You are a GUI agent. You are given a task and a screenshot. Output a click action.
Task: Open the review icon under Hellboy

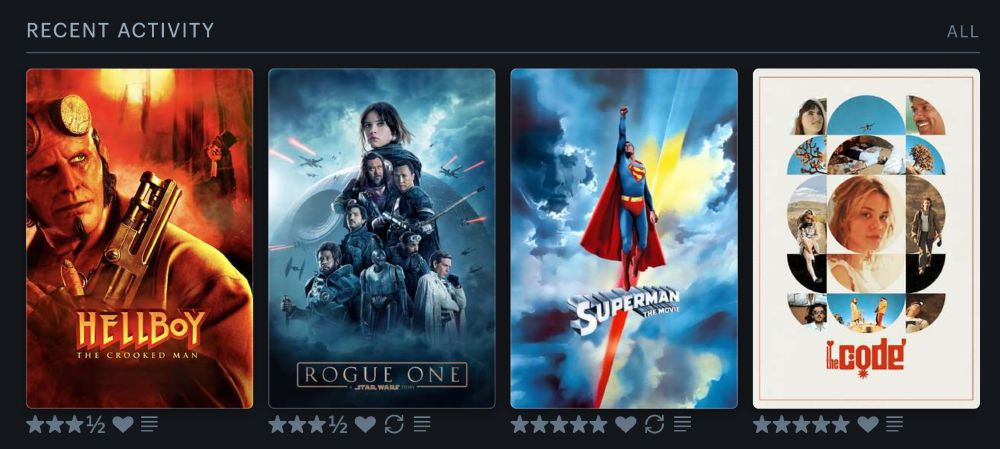point(149,424)
